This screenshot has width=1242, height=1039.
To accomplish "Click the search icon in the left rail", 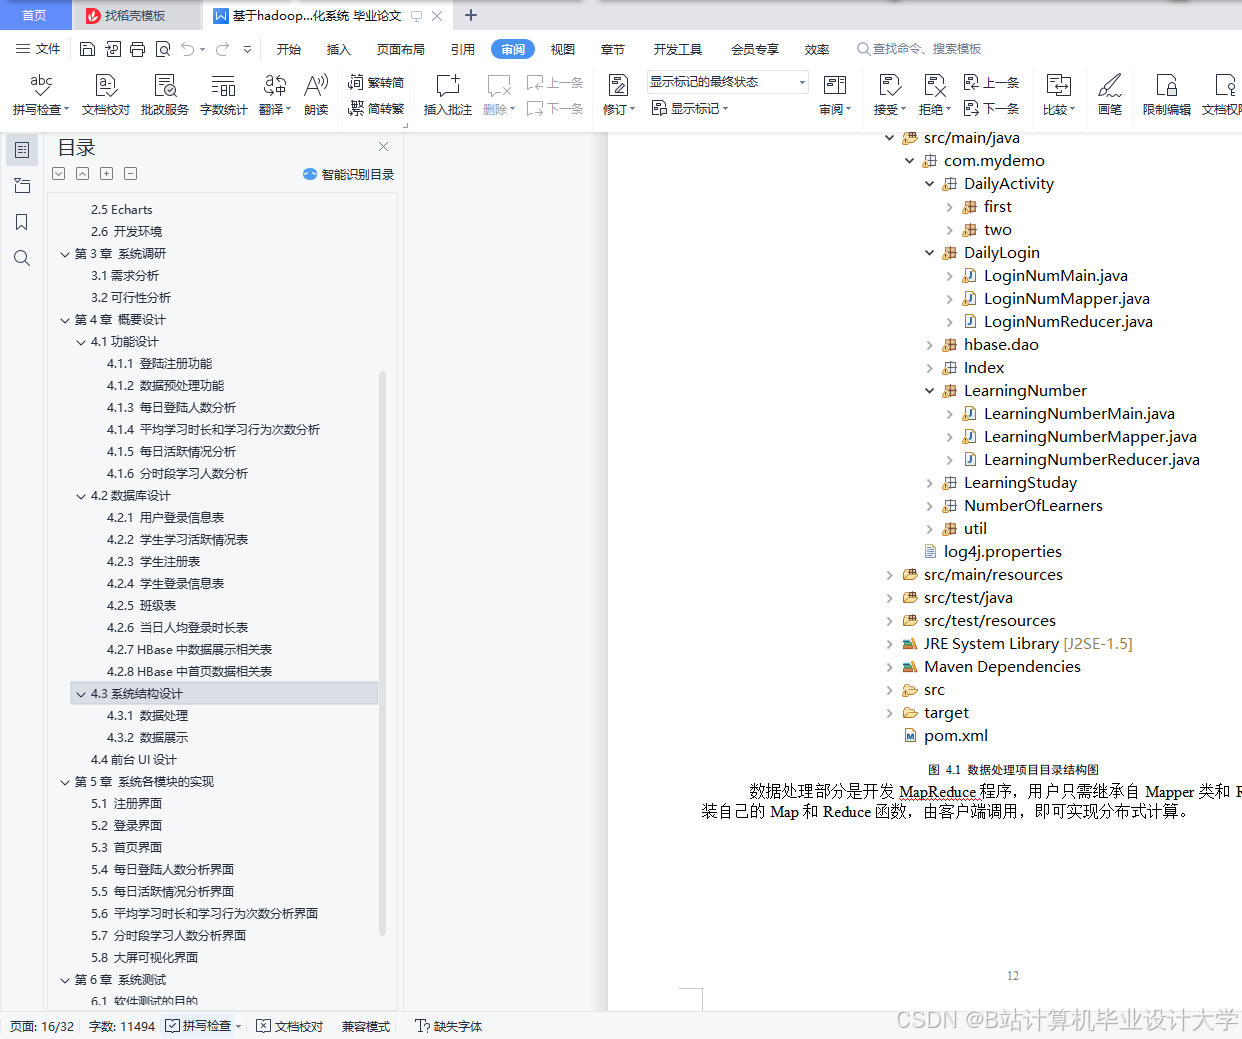I will click(x=22, y=258).
